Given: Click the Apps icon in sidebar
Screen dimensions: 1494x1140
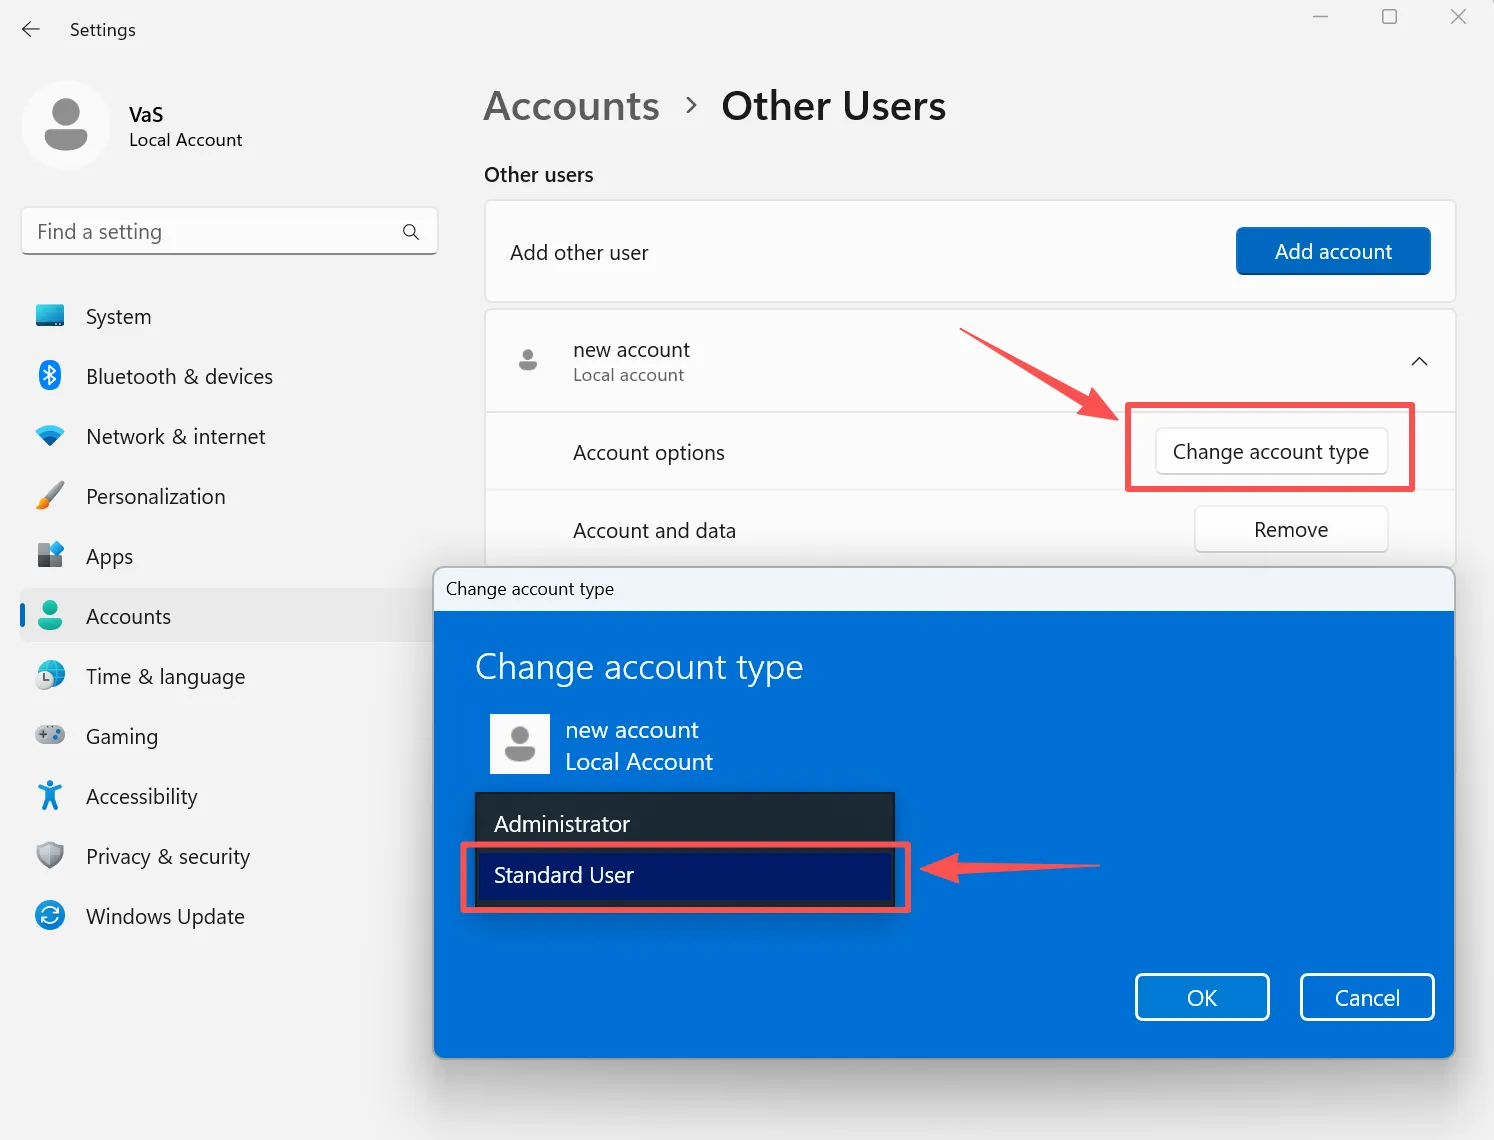Looking at the screenshot, I should click(x=50, y=555).
